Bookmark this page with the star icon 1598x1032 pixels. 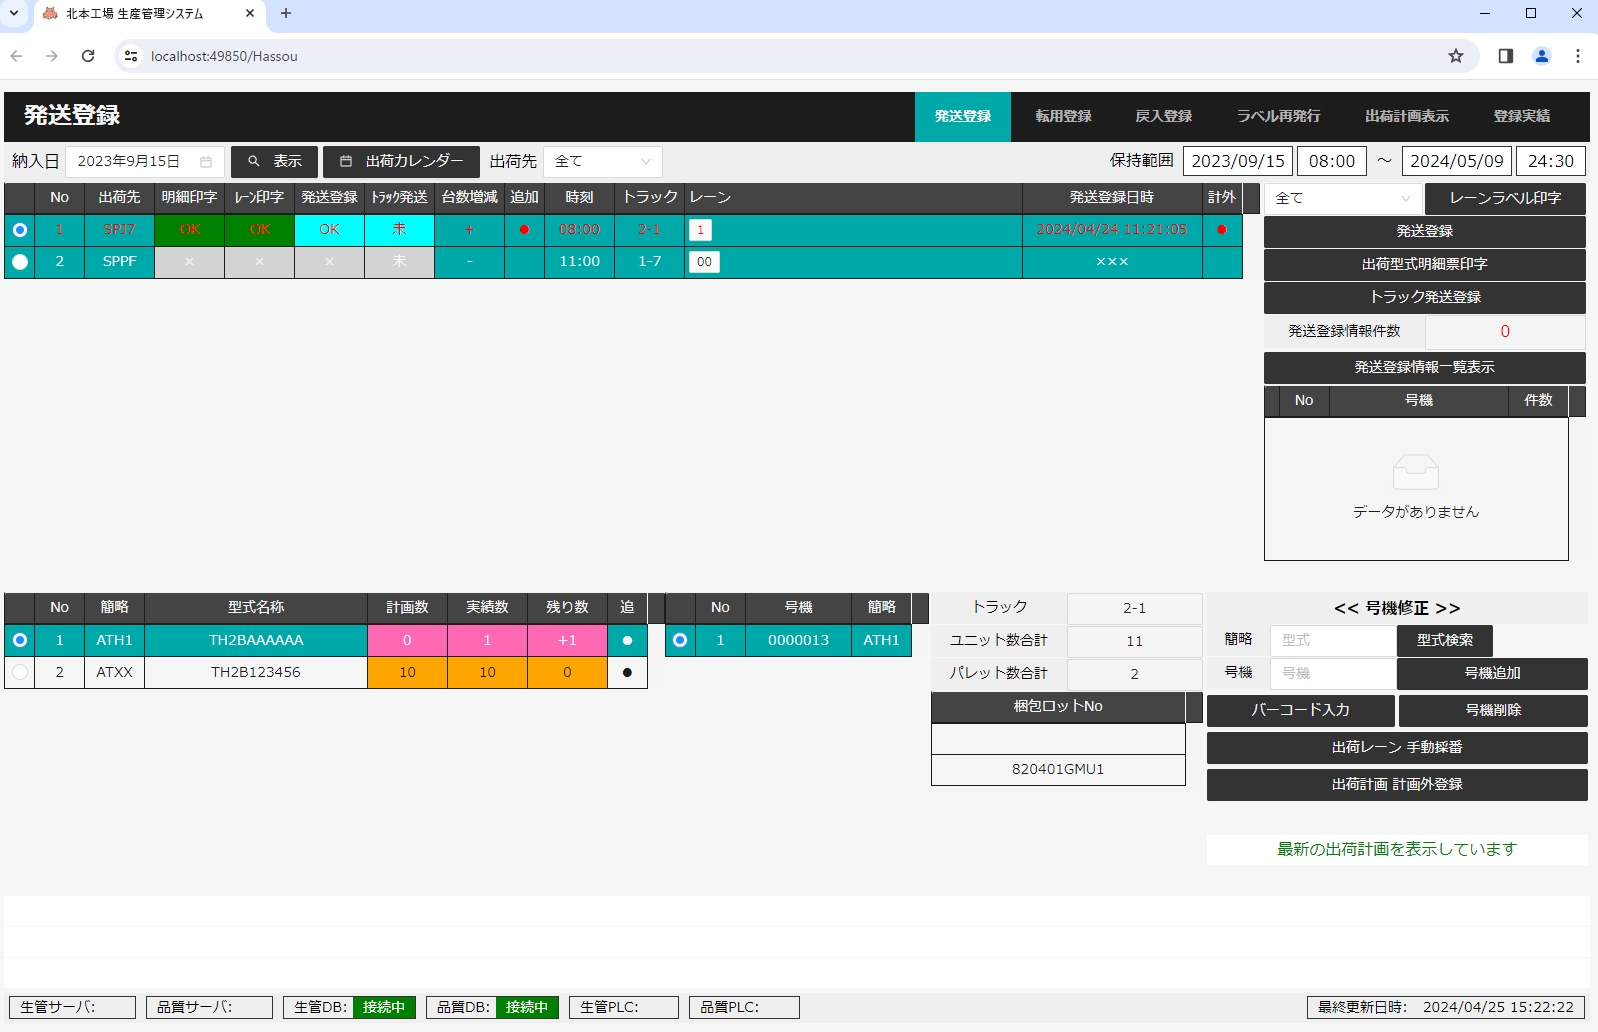click(x=1456, y=56)
